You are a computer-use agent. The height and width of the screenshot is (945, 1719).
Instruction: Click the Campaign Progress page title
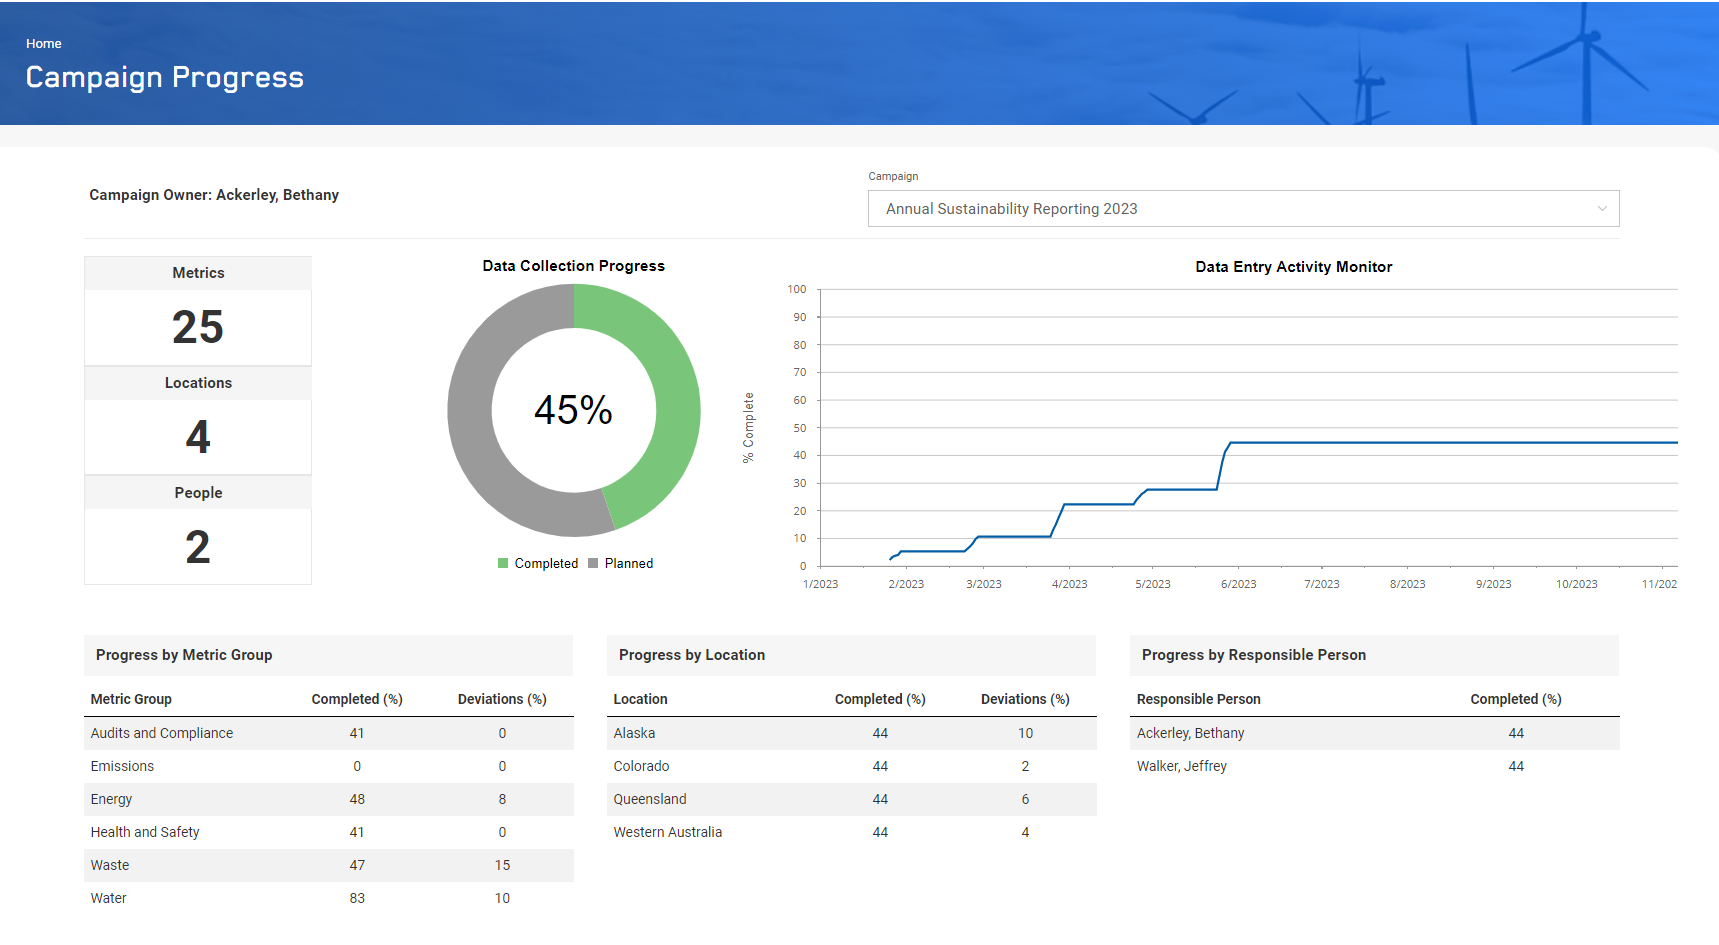(165, 78)
